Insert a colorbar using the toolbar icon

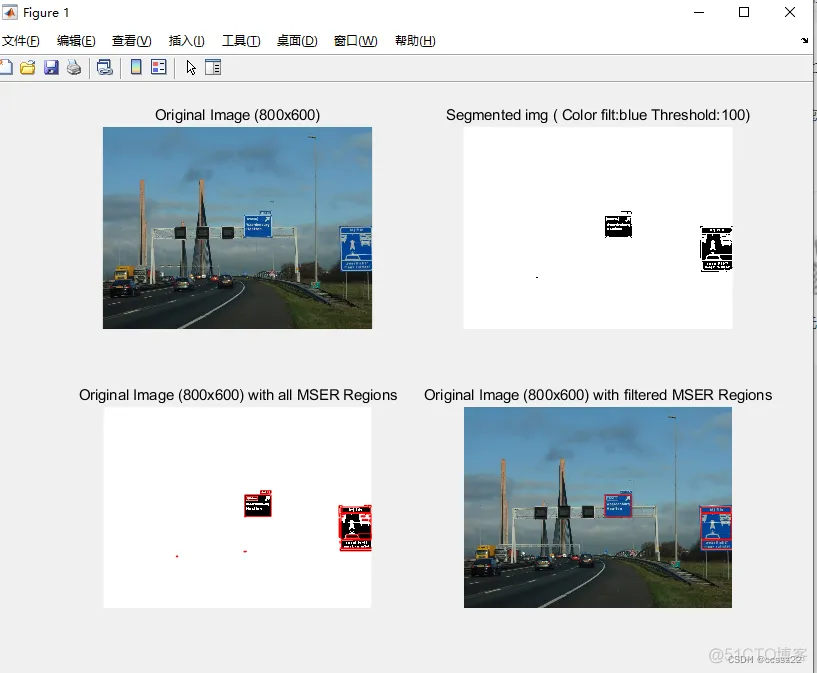[x=136, y=67]
